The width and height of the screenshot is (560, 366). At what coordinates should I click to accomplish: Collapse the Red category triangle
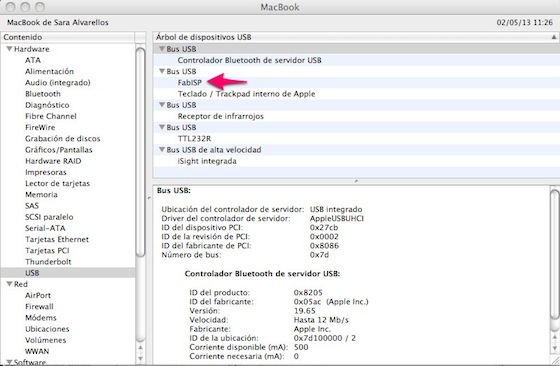click(9, 284)
